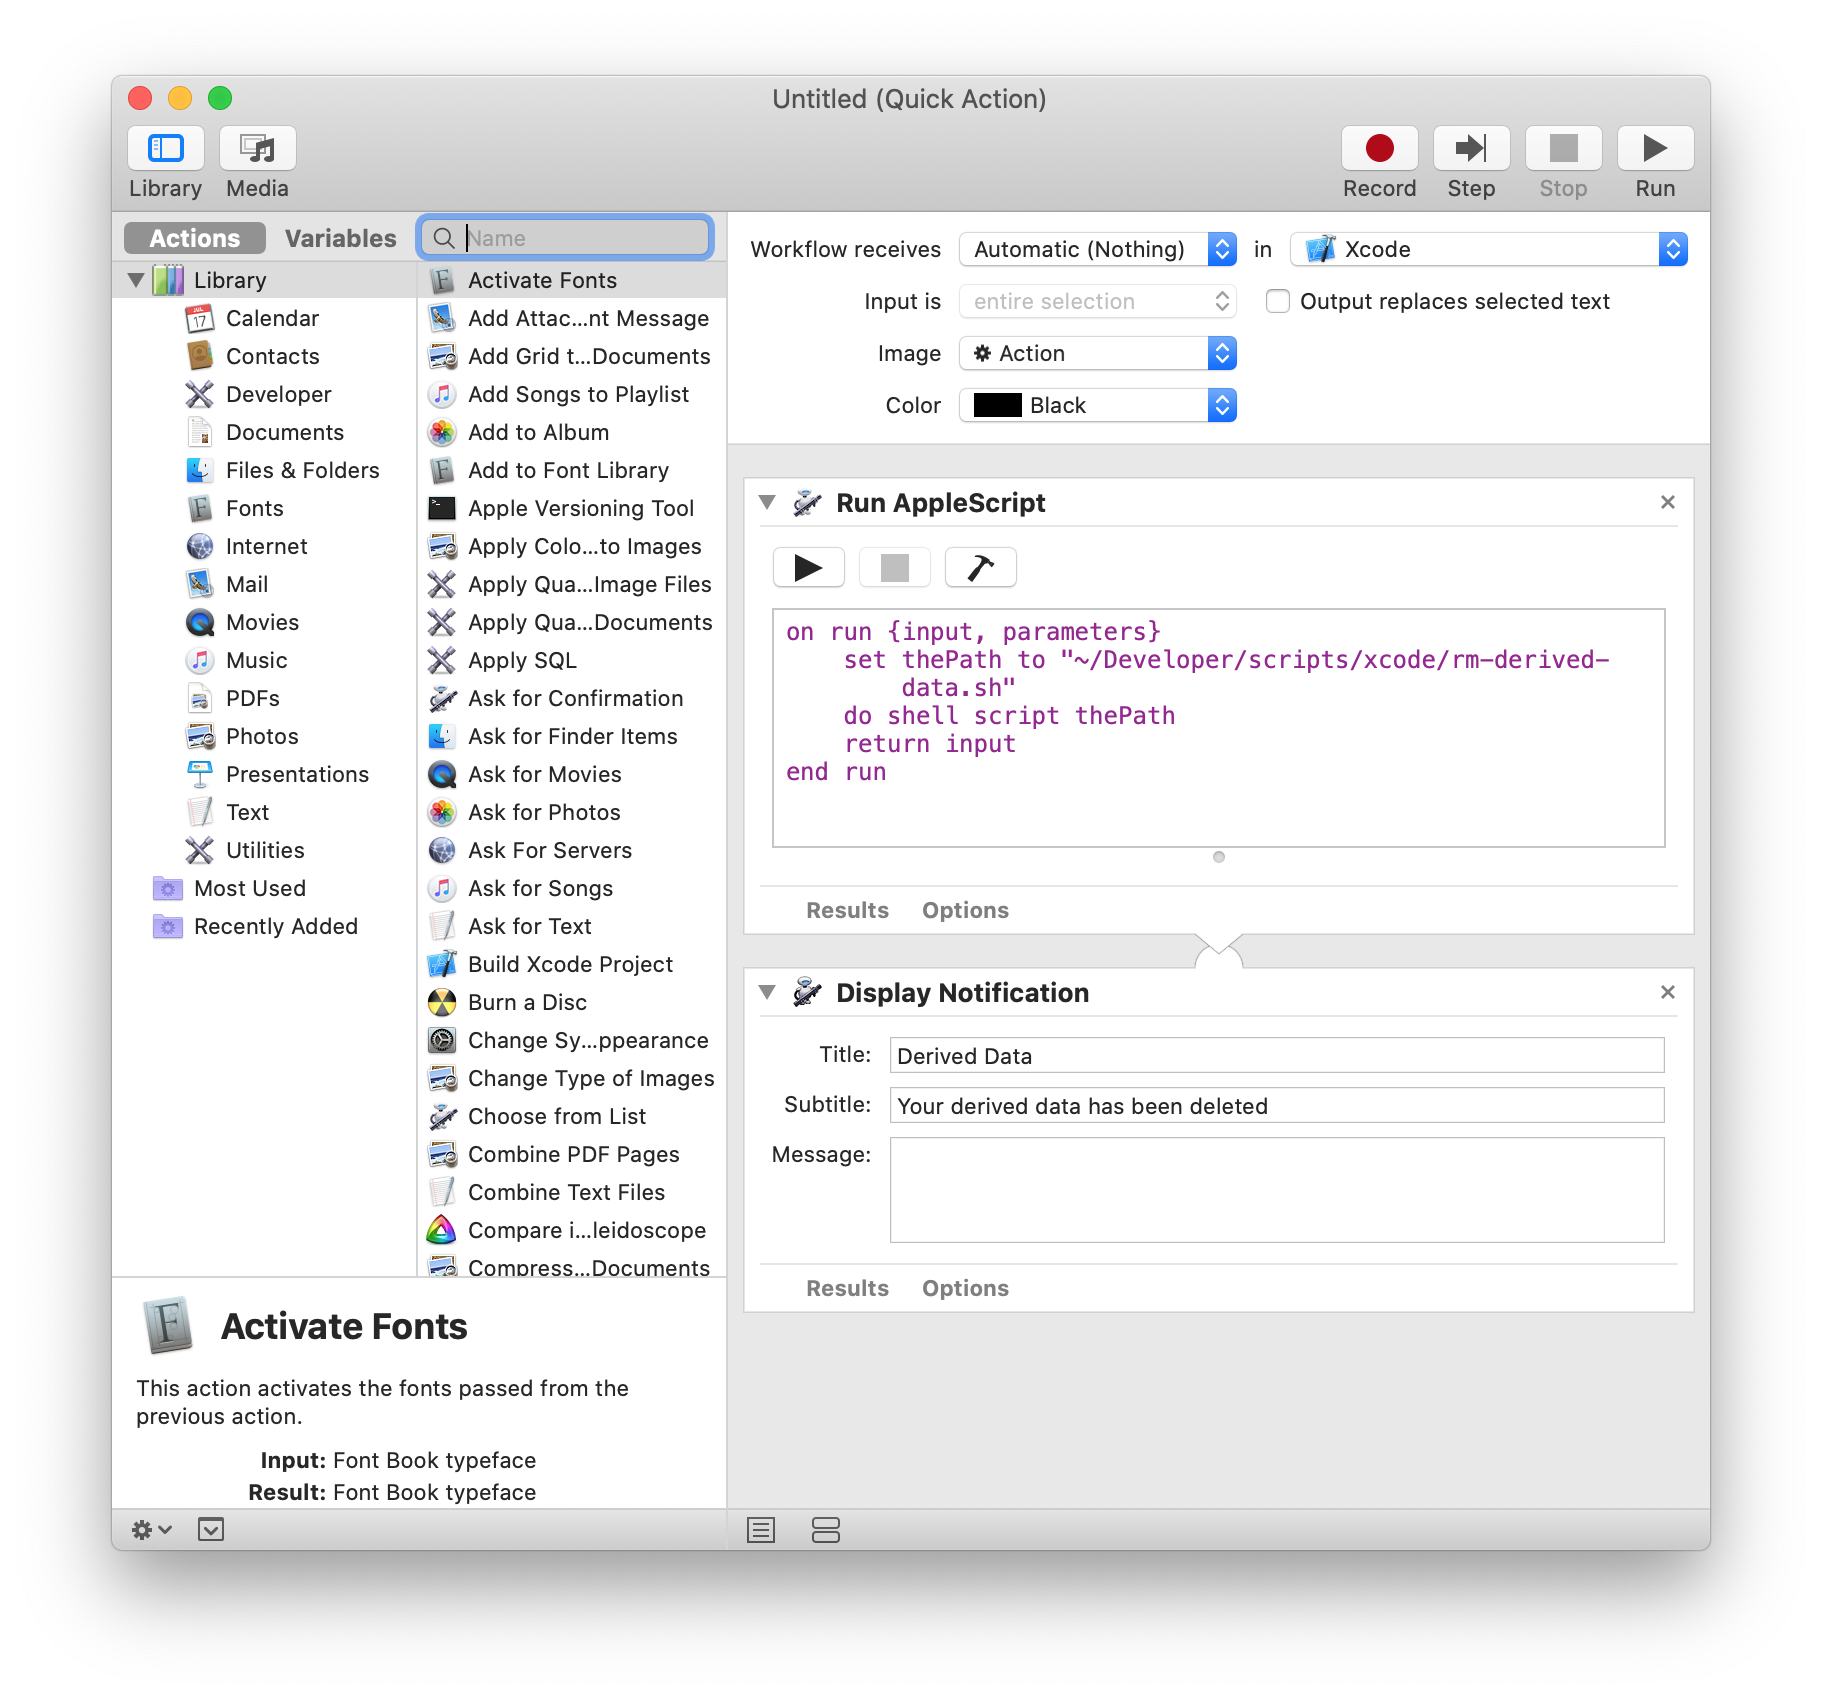Toggle the action description pane button
Viewport: 1822px width, 1698px height.
click(x=211, y=1530)
